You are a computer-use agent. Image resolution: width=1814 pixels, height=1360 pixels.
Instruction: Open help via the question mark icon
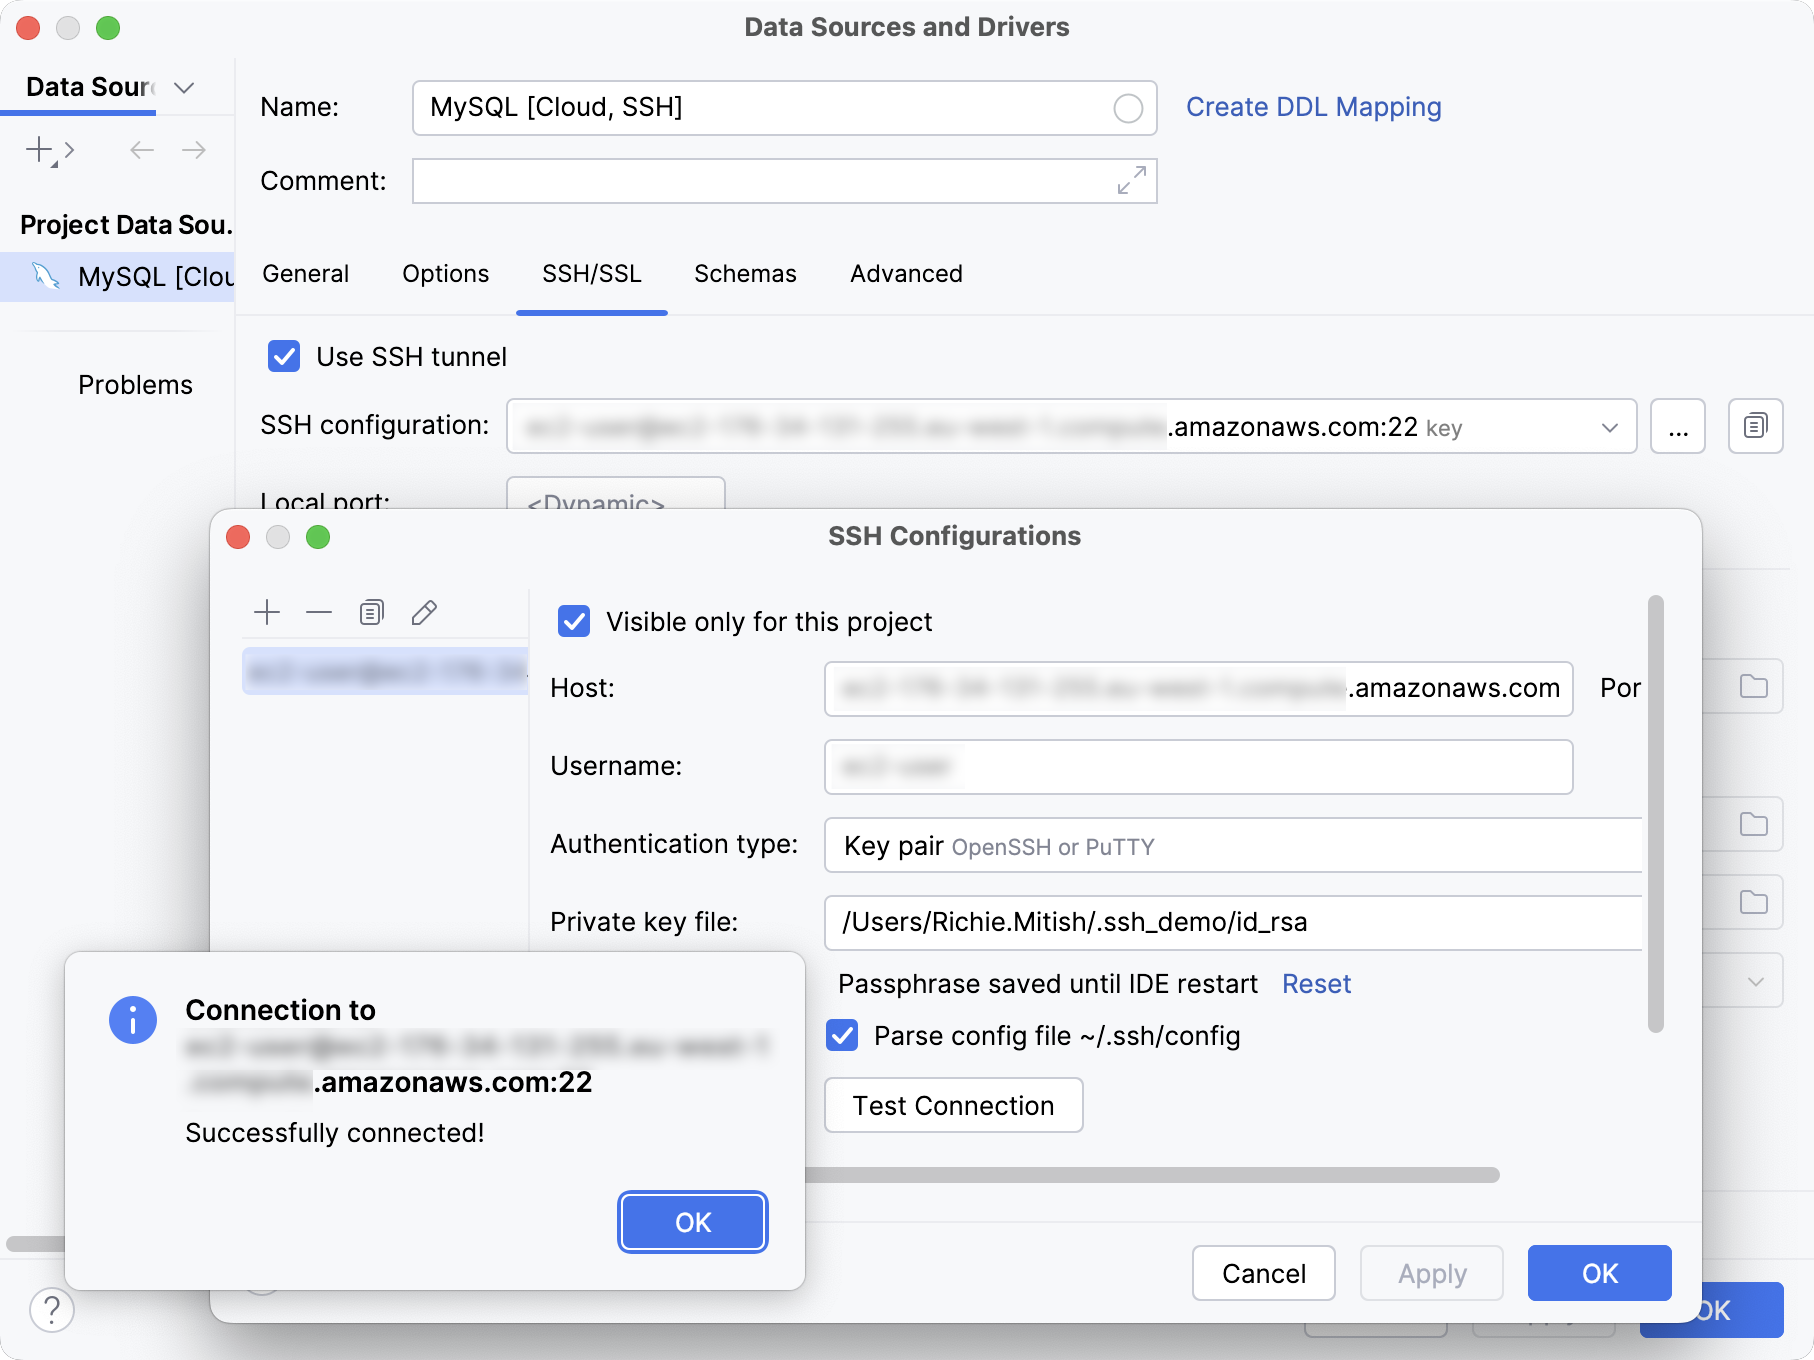pyautogui.click(x=52, y=1310)
